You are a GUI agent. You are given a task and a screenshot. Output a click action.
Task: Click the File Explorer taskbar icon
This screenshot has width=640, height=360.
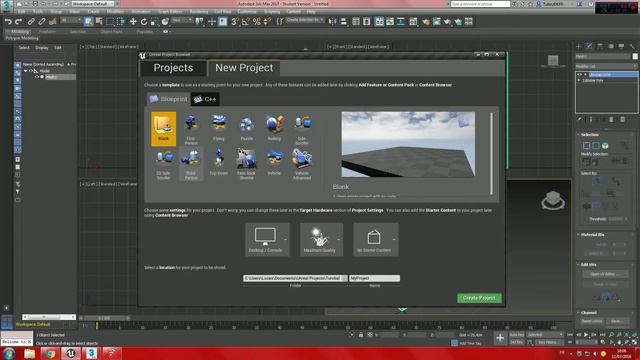click(x=29, y=353)
